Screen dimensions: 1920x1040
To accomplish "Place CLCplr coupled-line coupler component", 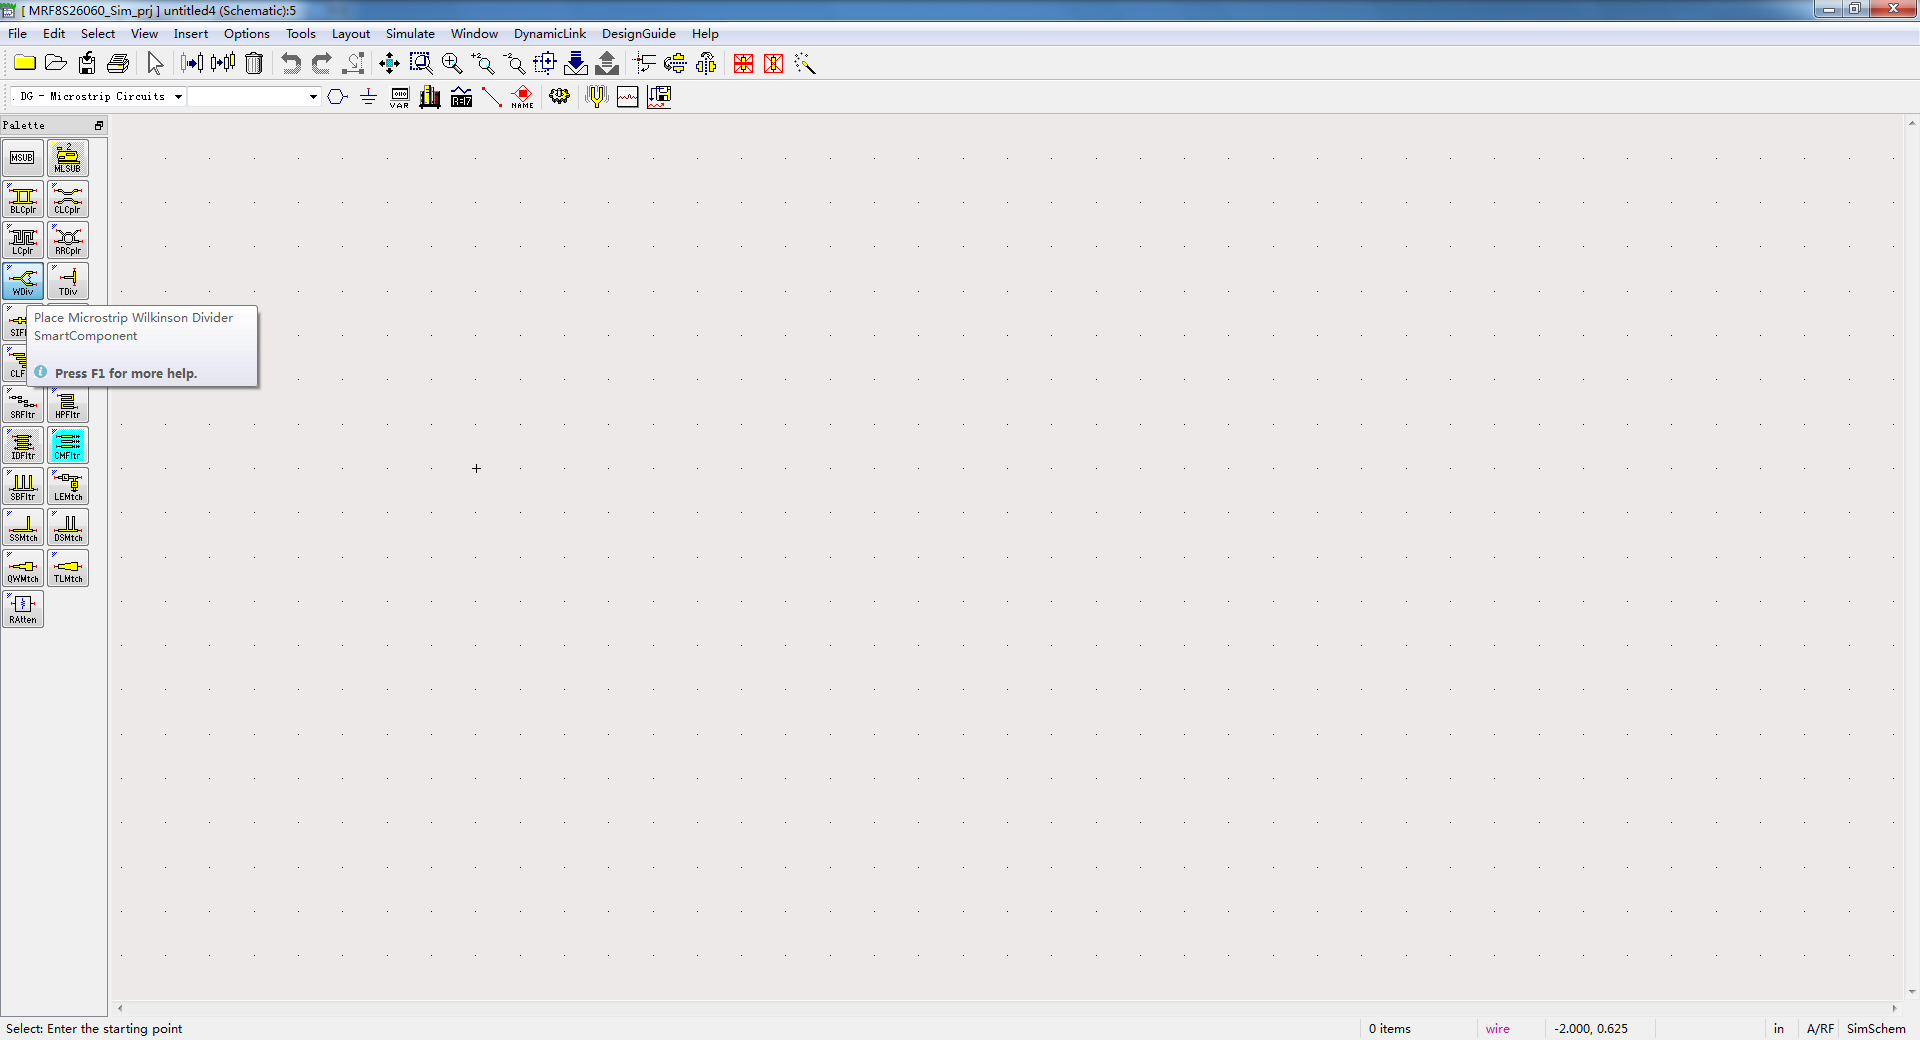I will tap(68, 199).
